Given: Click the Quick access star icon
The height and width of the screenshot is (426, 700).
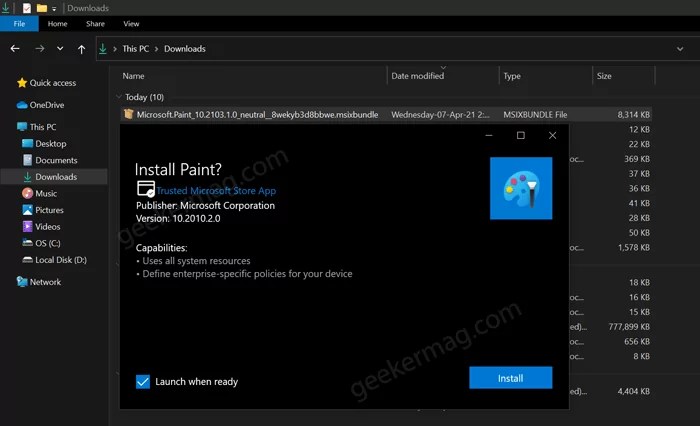Looking at the screenshot, I should (x=22, y=83).
